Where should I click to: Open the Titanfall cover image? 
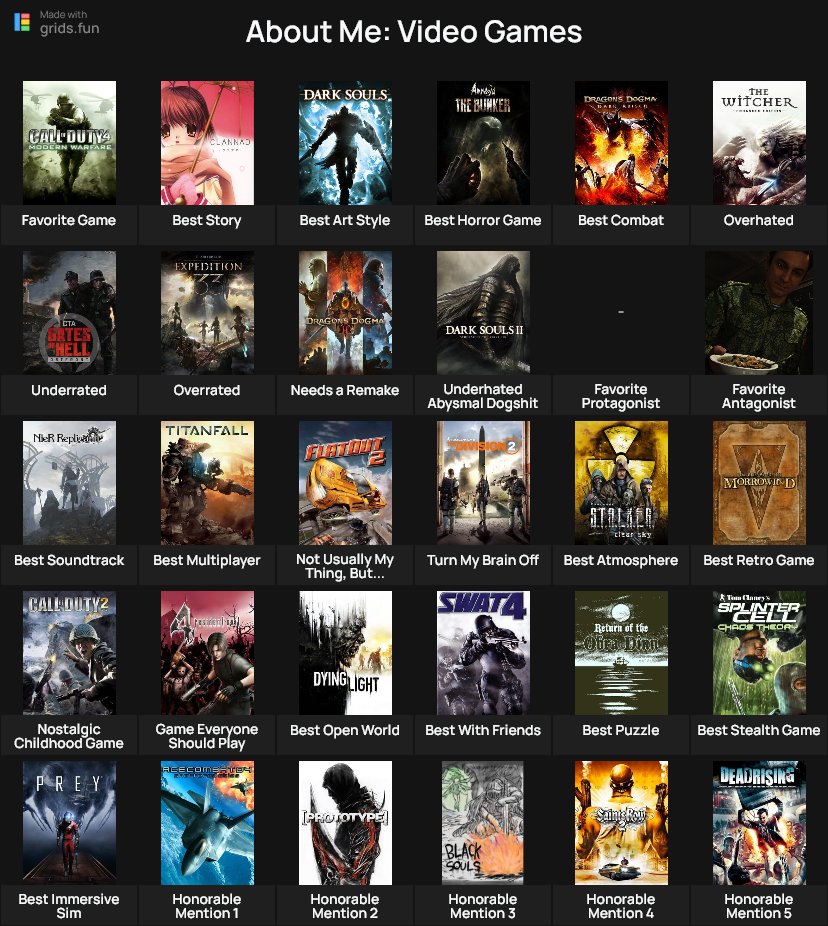[207, 483]
